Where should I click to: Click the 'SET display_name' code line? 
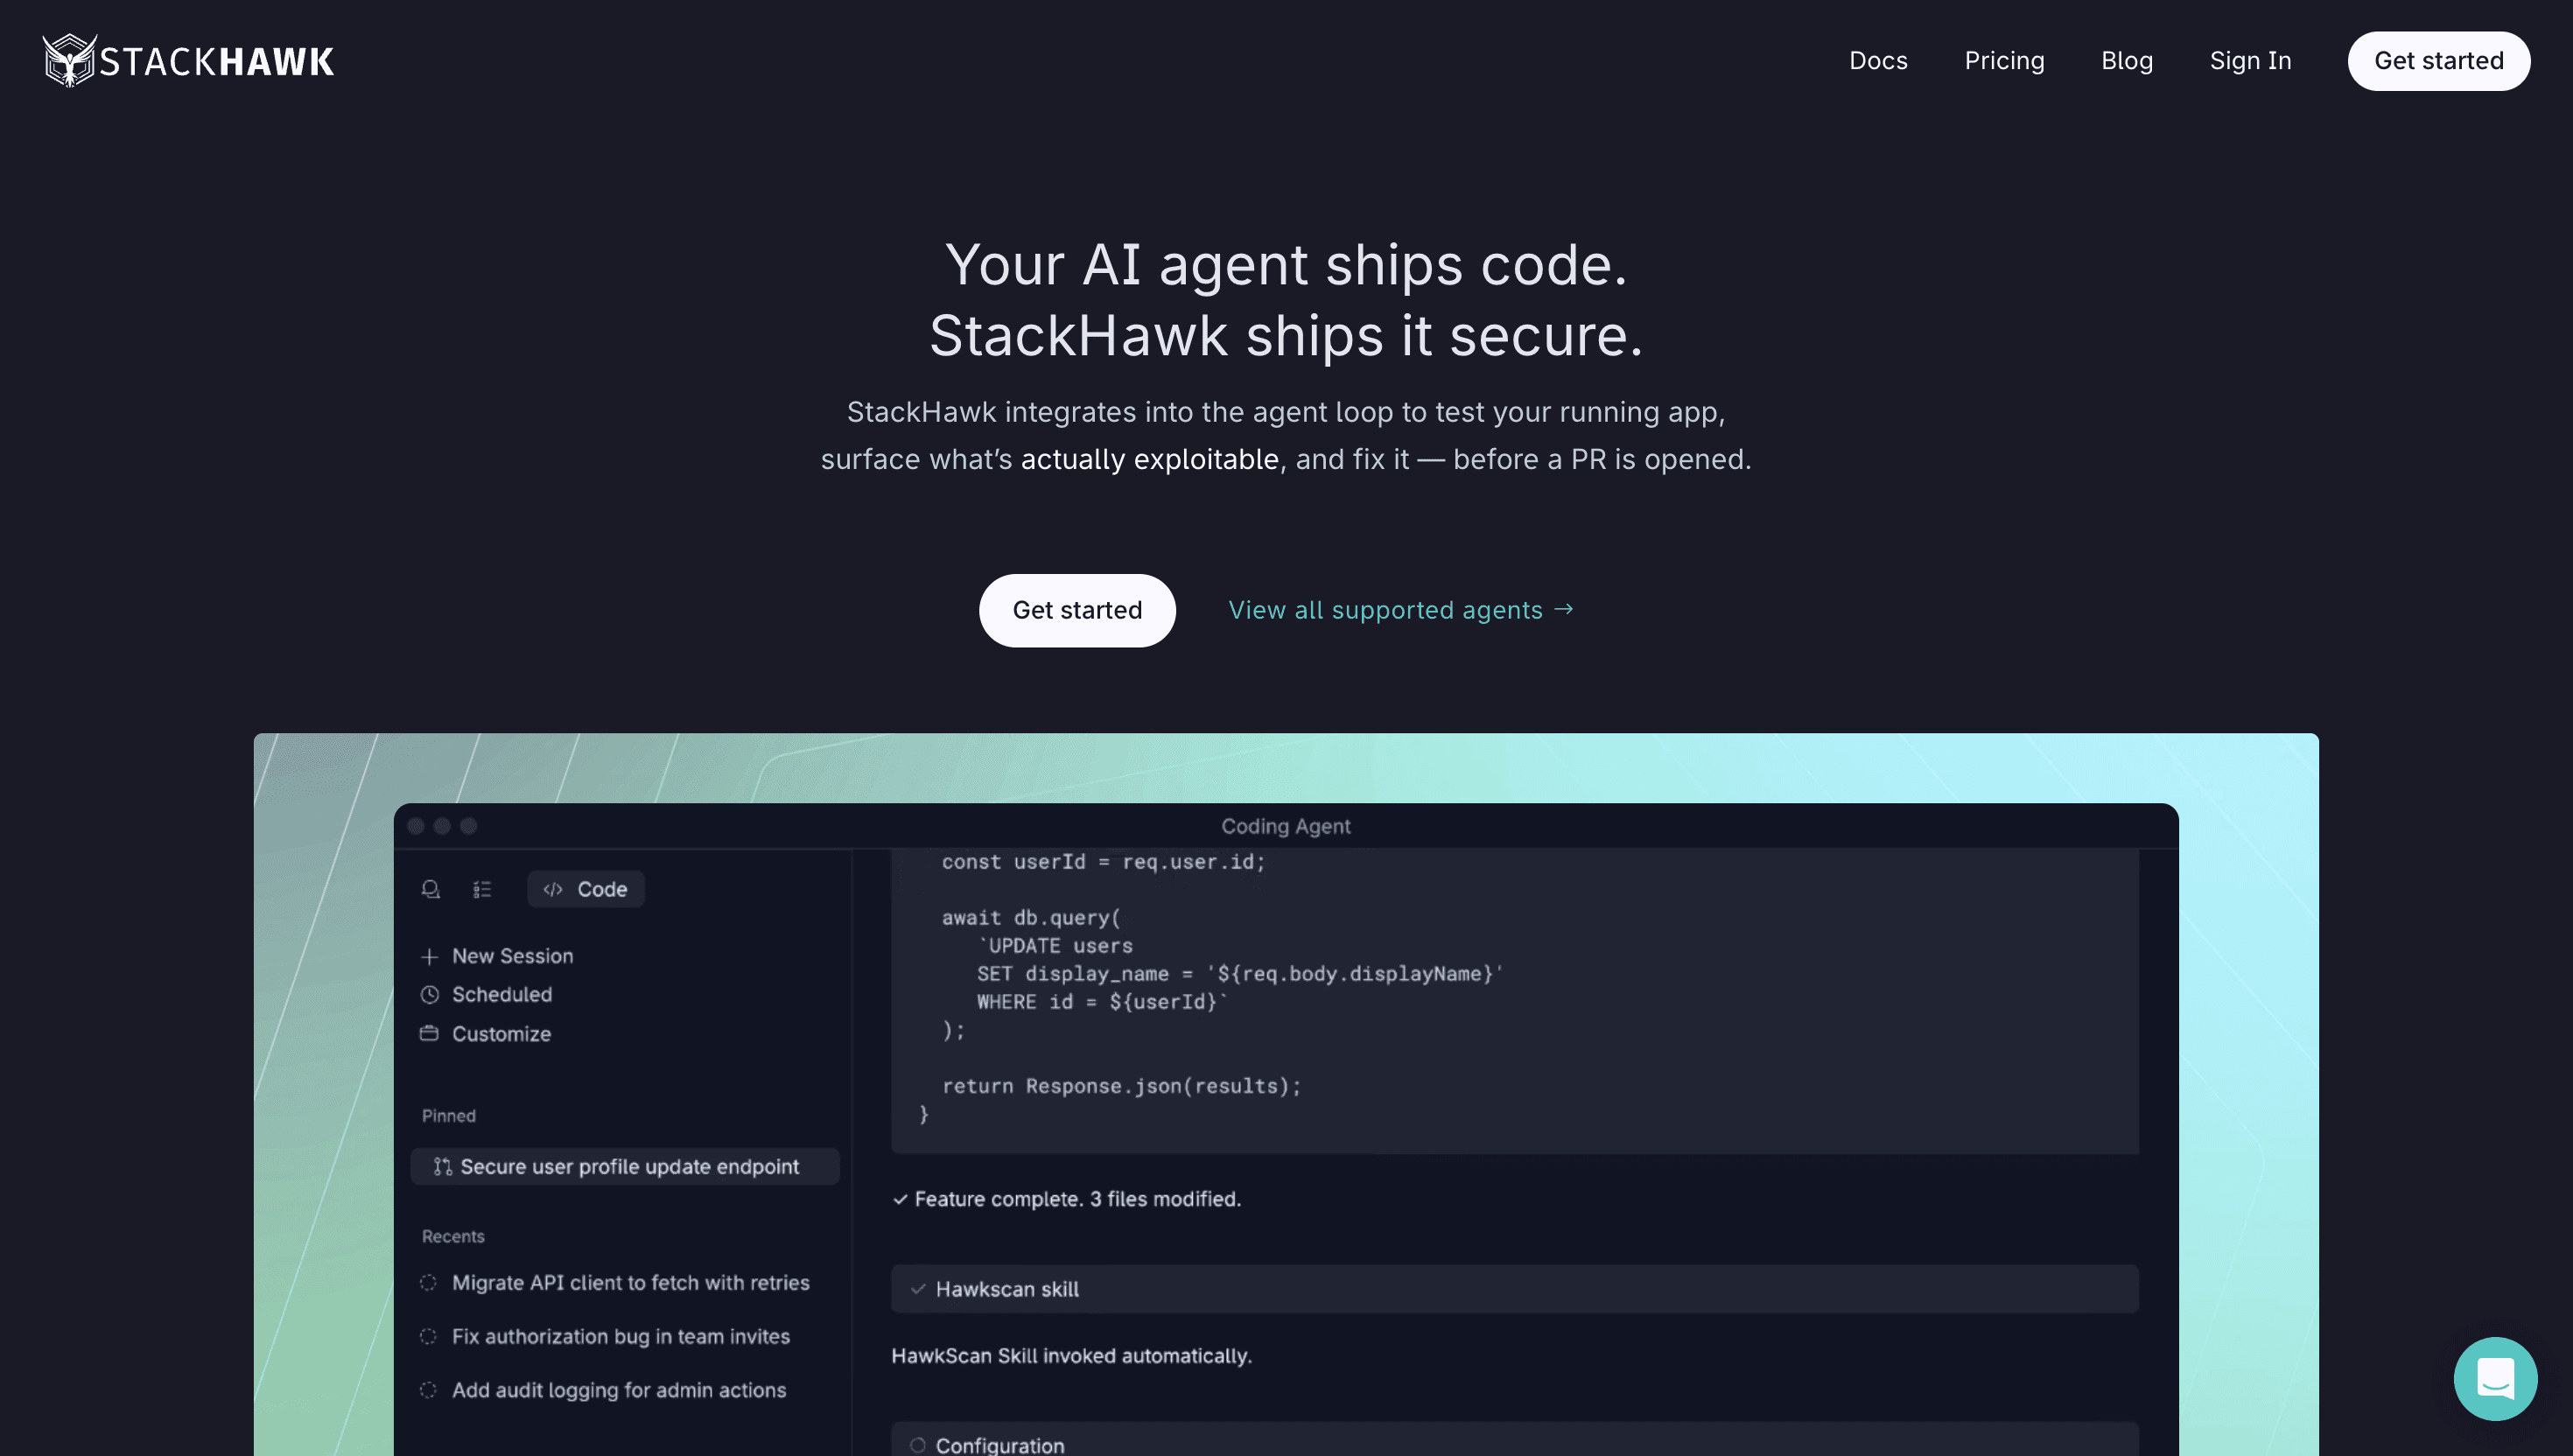click(1240, 974)
